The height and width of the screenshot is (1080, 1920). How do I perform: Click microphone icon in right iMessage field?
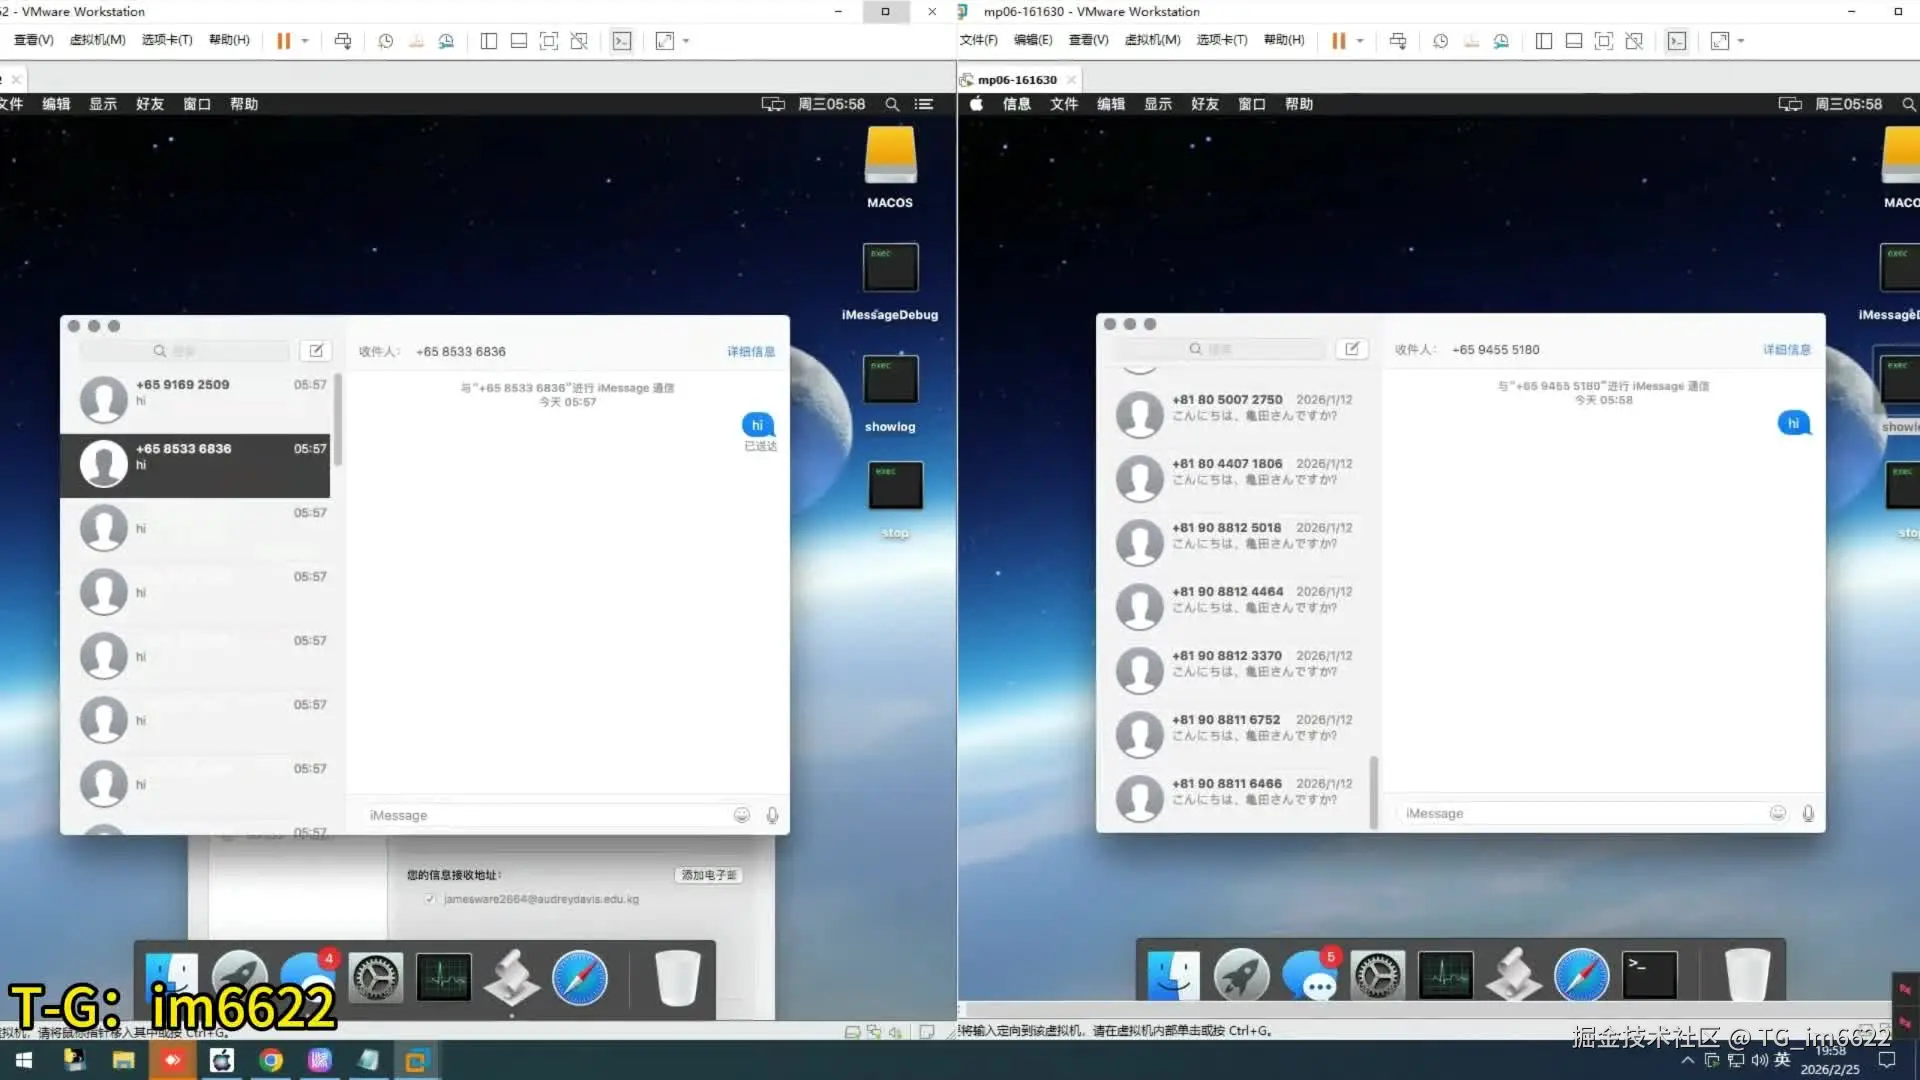coord(1808,813)
